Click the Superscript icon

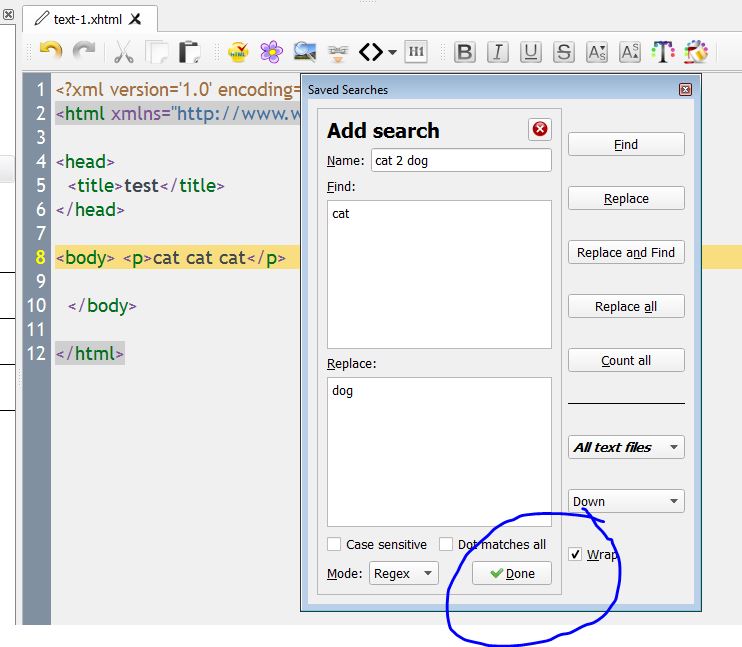tap(630, 52)
